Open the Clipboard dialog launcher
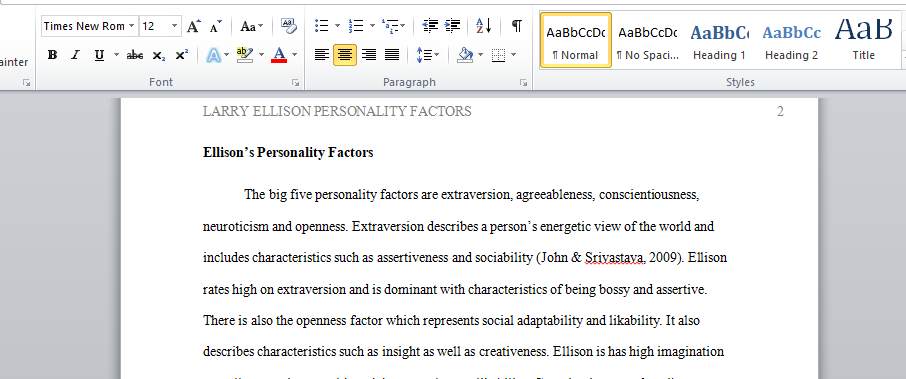The height and width of the screenshot is (379, 906). click(27, 83)
